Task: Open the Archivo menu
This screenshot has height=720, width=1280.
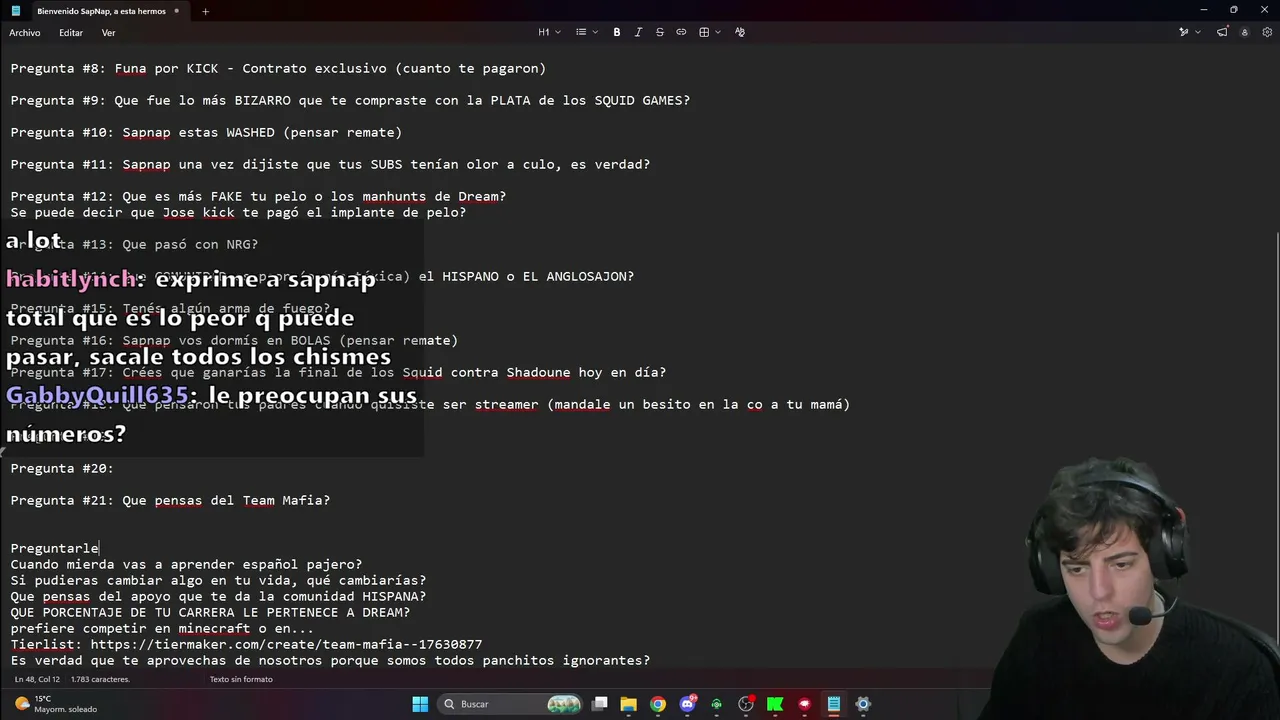Action: pos(25,33)
